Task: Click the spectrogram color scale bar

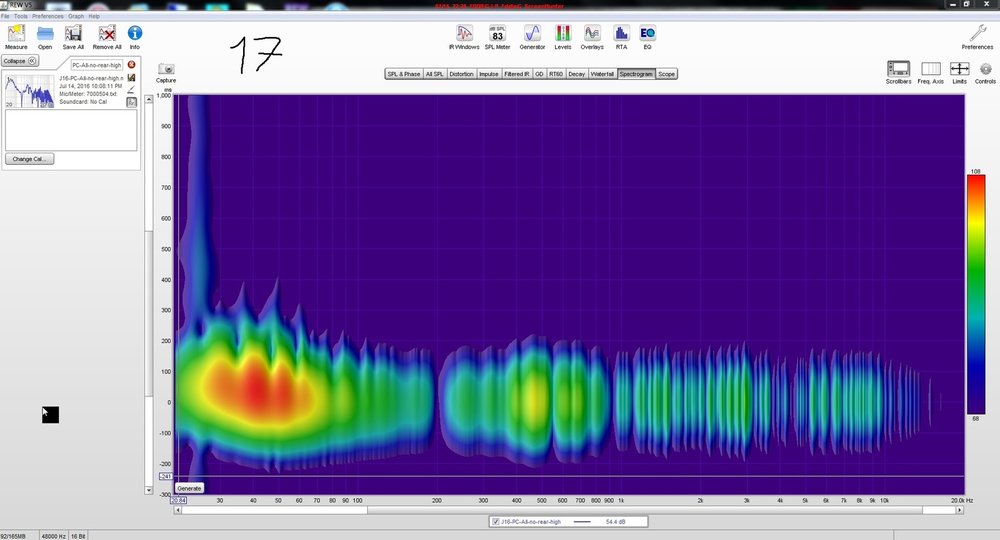Action: [x=976, y=295]
